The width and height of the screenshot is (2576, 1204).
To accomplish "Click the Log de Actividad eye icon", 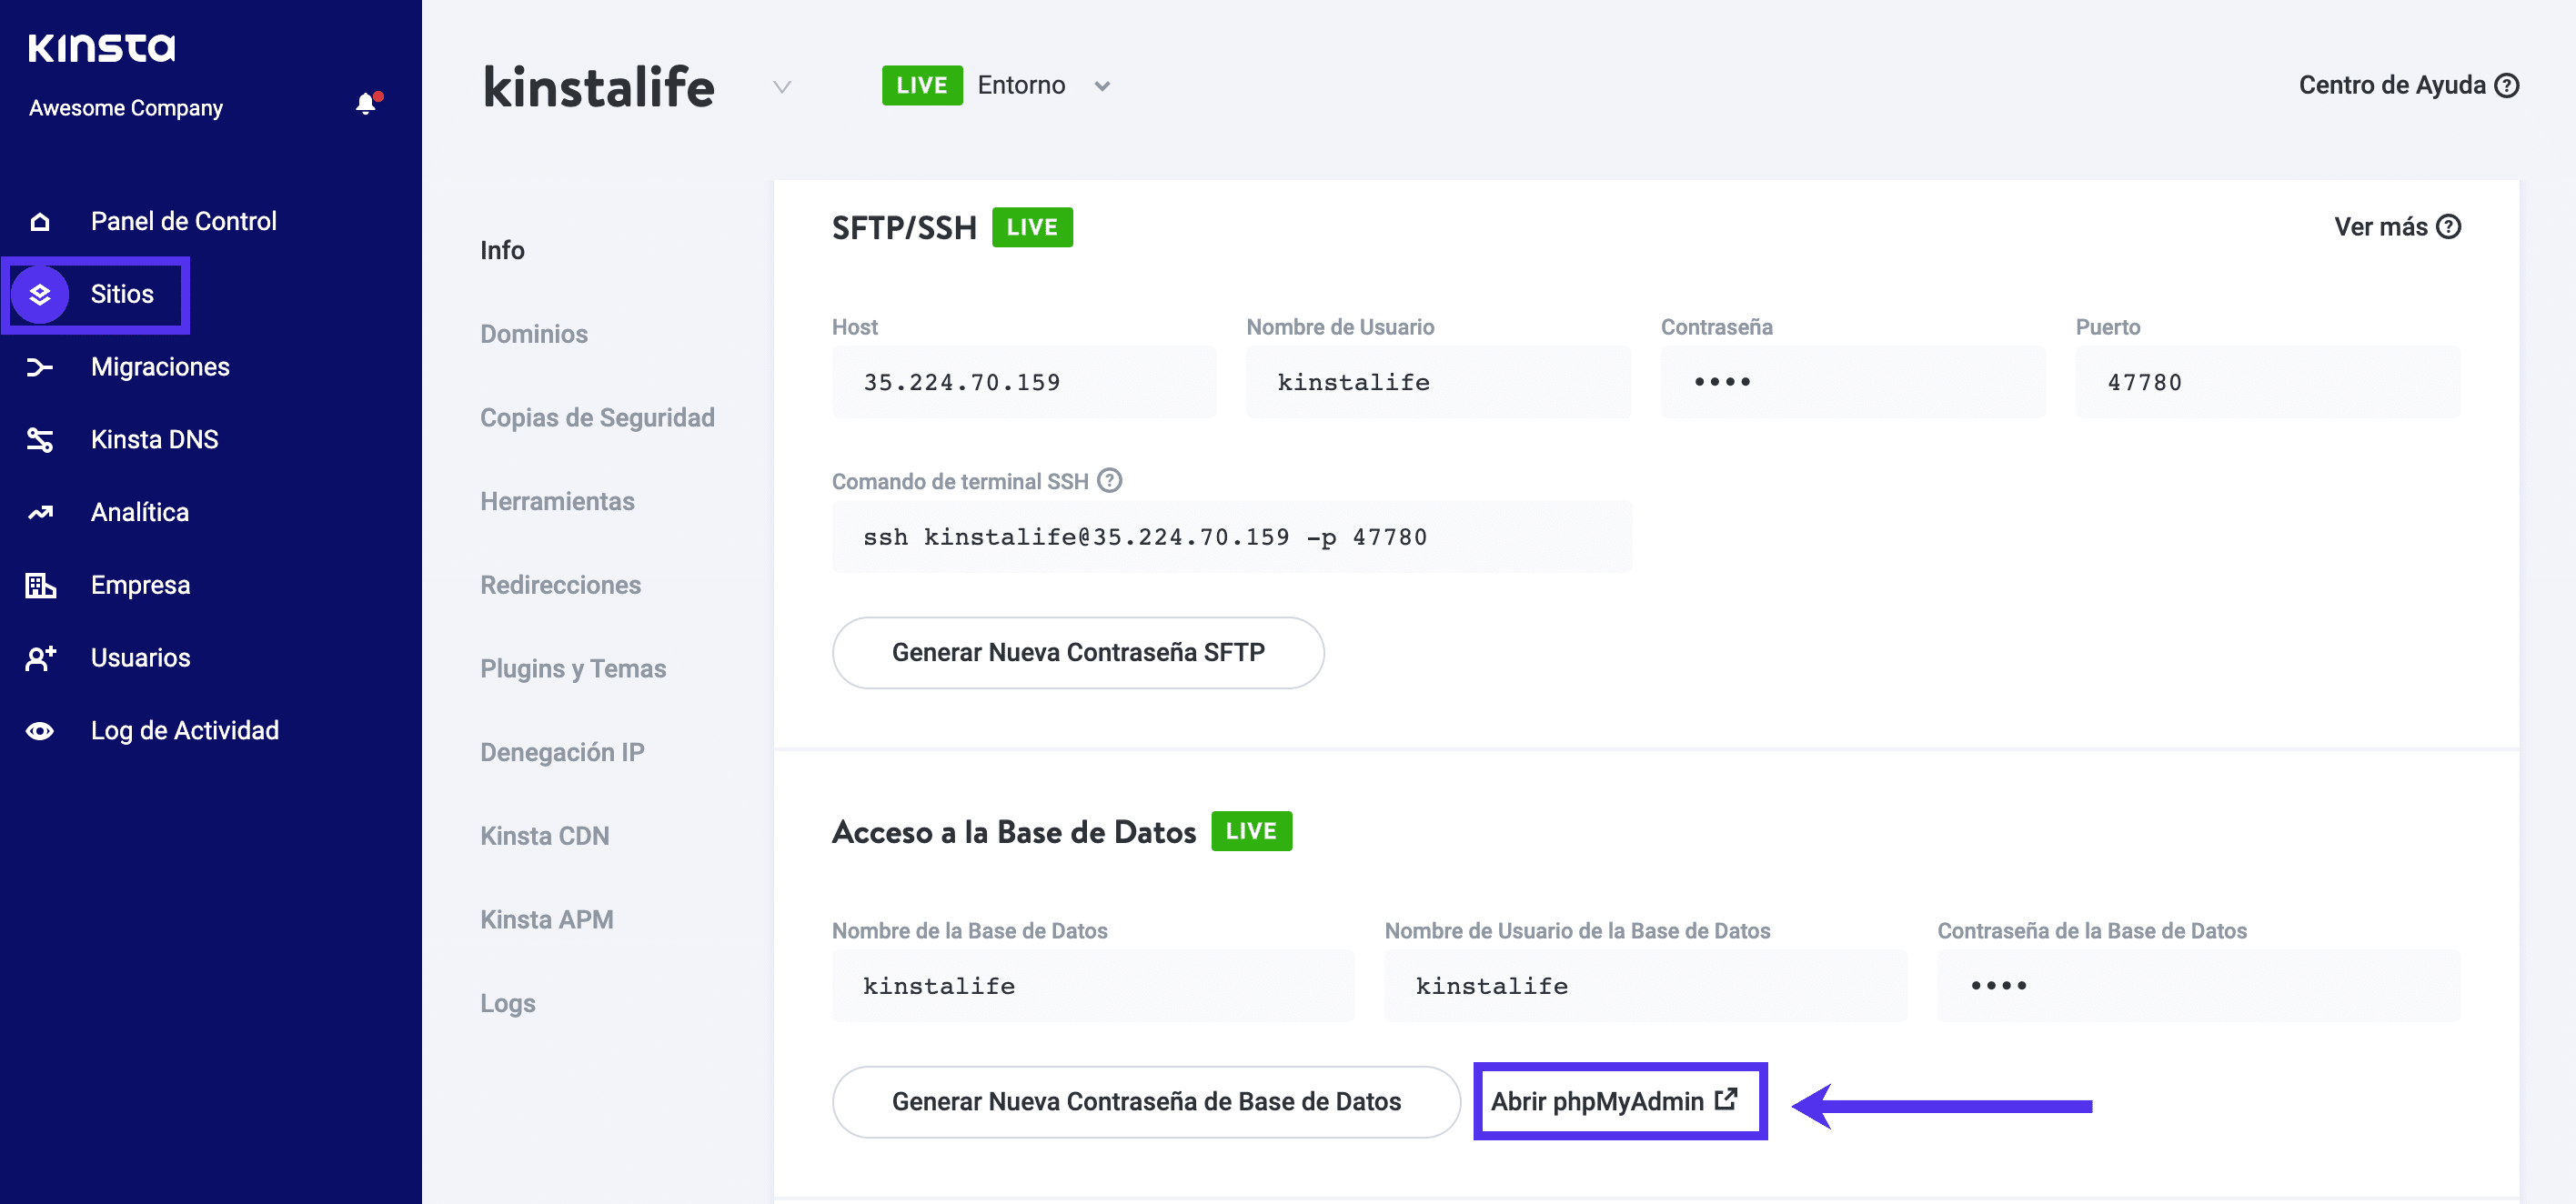I will coord(40,731).
